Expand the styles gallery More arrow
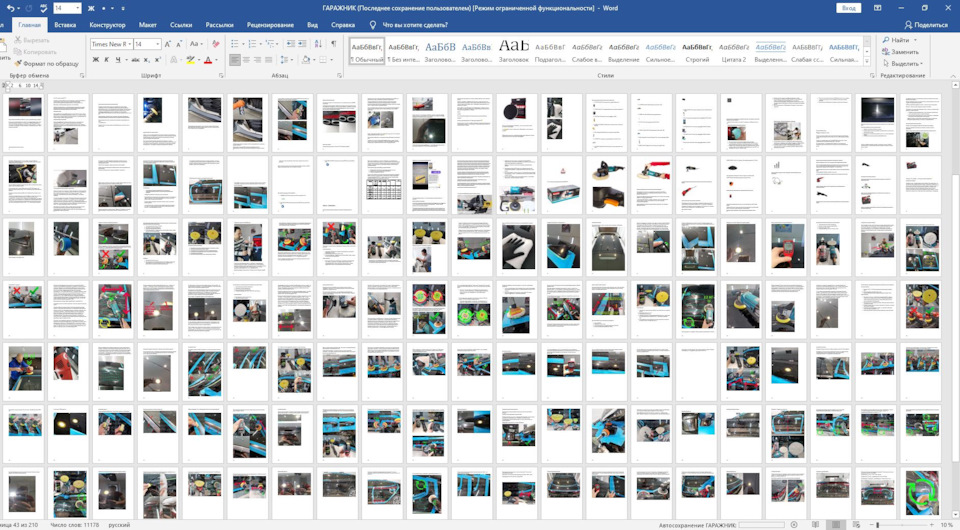The height and width of the screenshot is (530, 960). click(866, 61)
